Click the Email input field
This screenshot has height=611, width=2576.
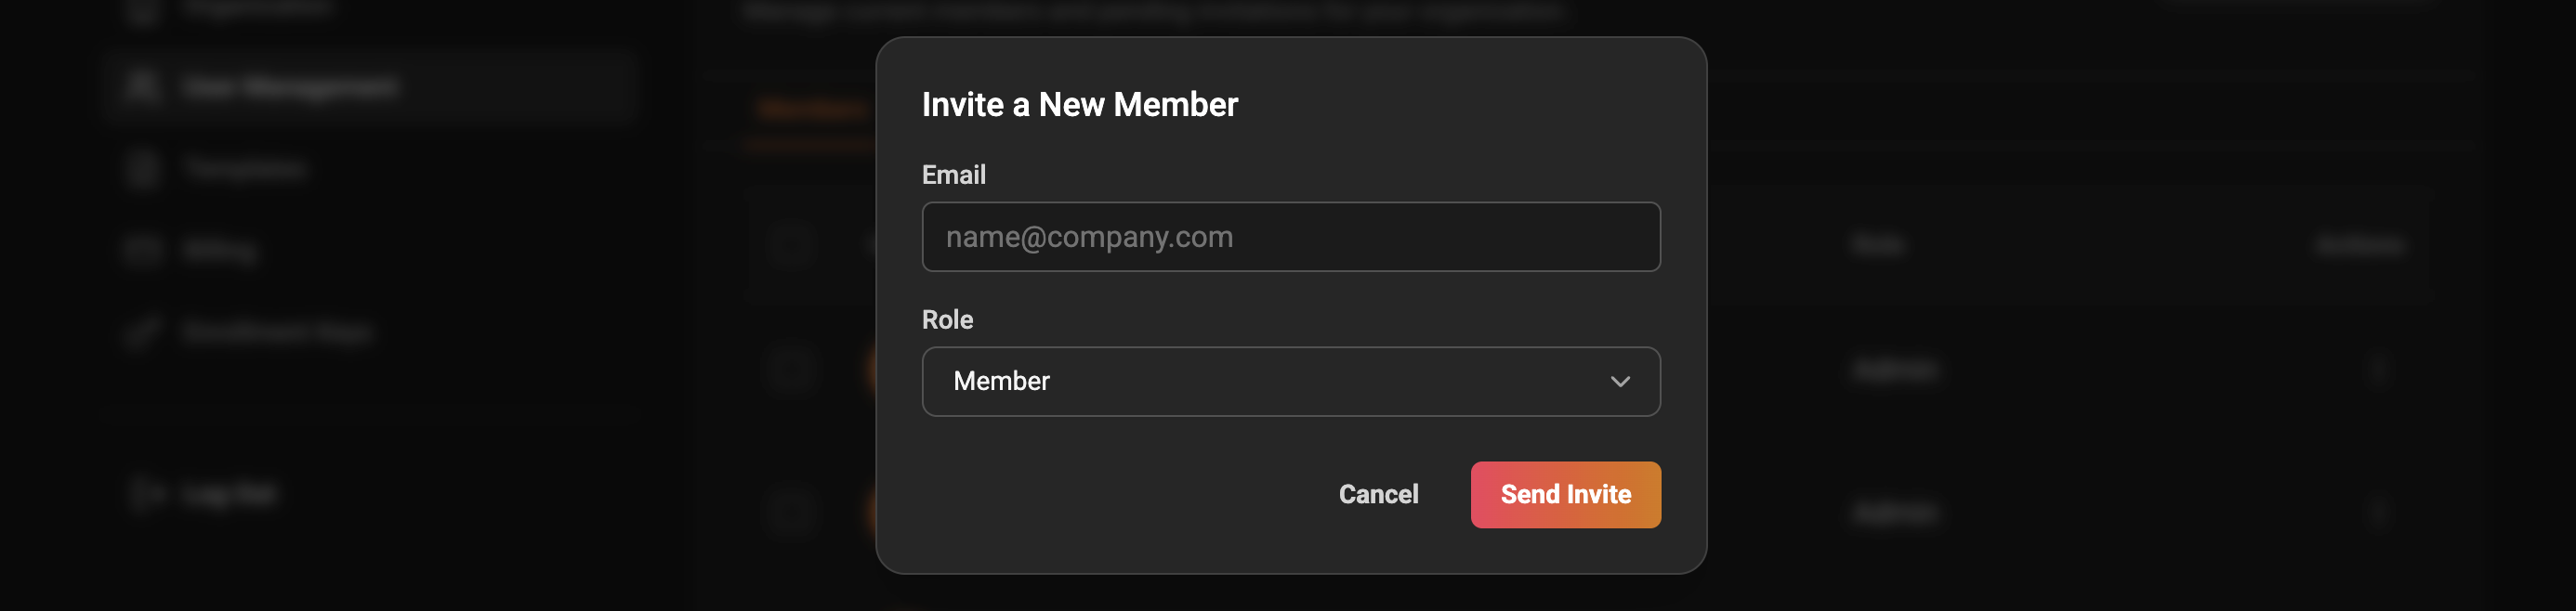tap(1290, 236)
